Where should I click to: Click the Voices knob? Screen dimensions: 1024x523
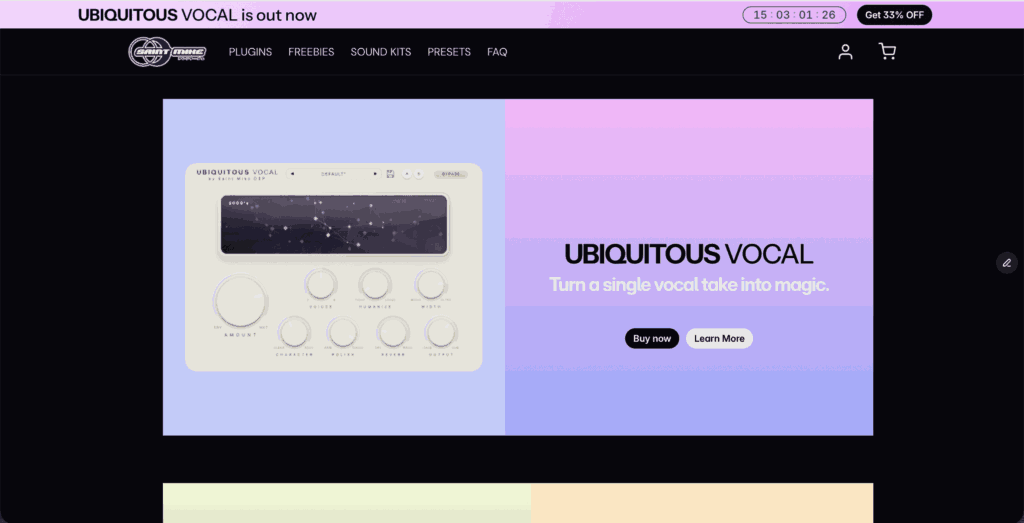(320, 285)
